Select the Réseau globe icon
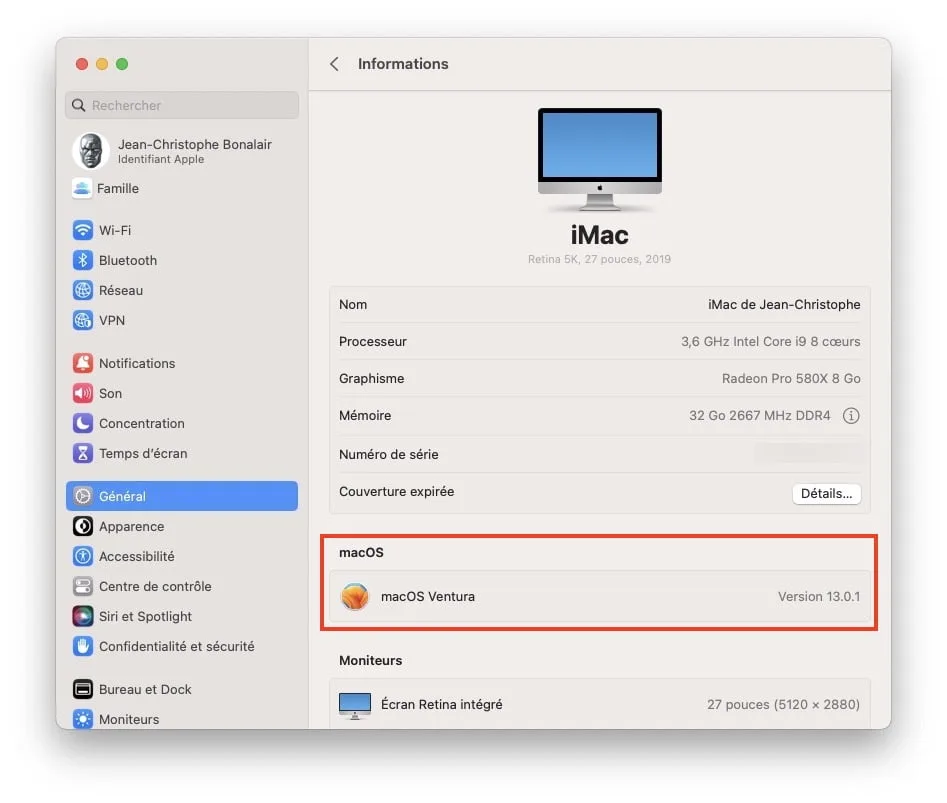This screenshot has width=947, height=803. (83, 290)
